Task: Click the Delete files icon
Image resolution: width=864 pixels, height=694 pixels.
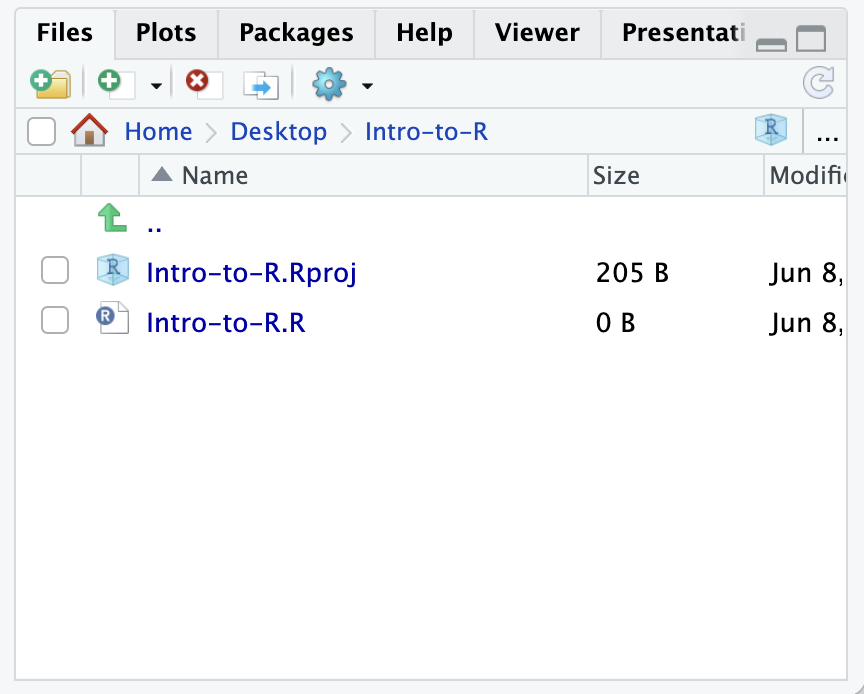Action: 203,84
